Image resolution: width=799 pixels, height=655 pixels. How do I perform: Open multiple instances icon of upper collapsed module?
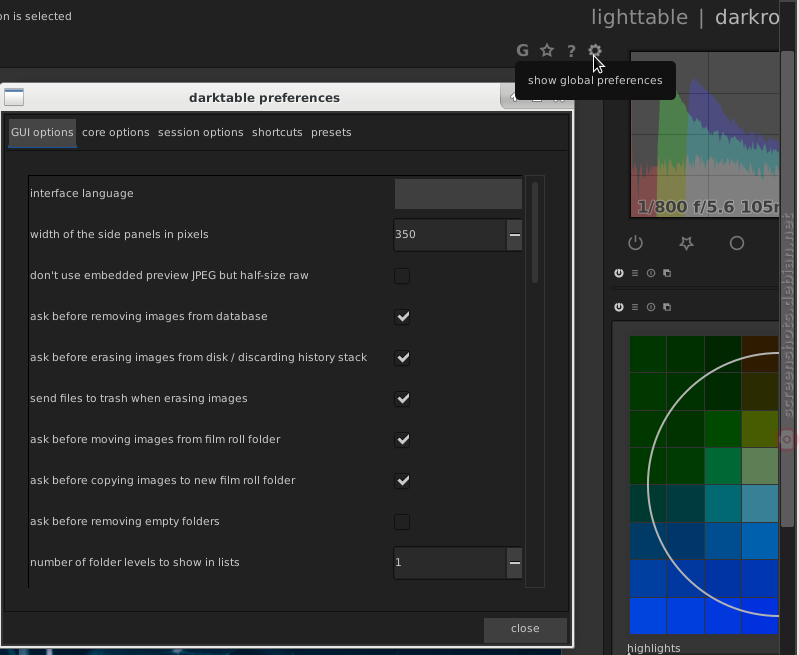pyautogui.click(x=667, y=273)
